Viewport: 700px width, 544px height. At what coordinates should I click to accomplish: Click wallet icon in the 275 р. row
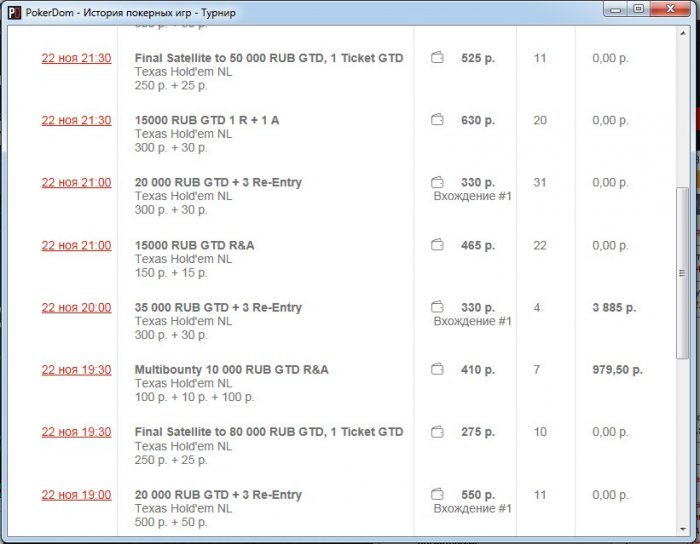pyautogui.click(x=437, y=432)
